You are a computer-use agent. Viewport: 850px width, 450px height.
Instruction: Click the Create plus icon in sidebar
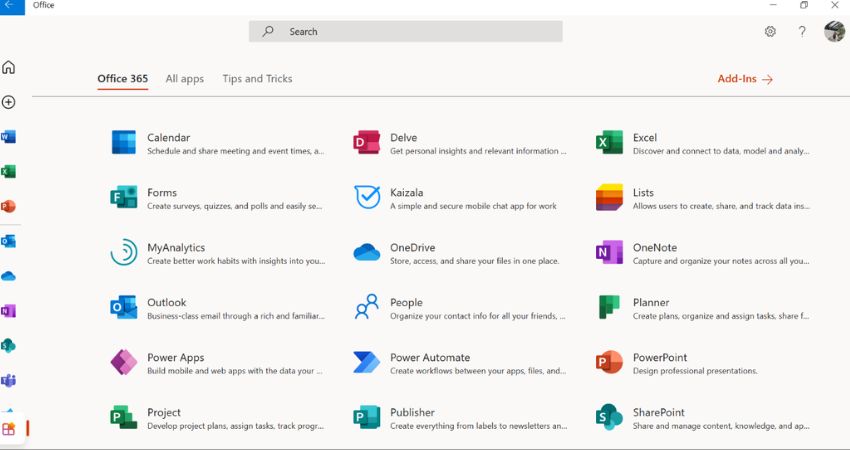9,102
